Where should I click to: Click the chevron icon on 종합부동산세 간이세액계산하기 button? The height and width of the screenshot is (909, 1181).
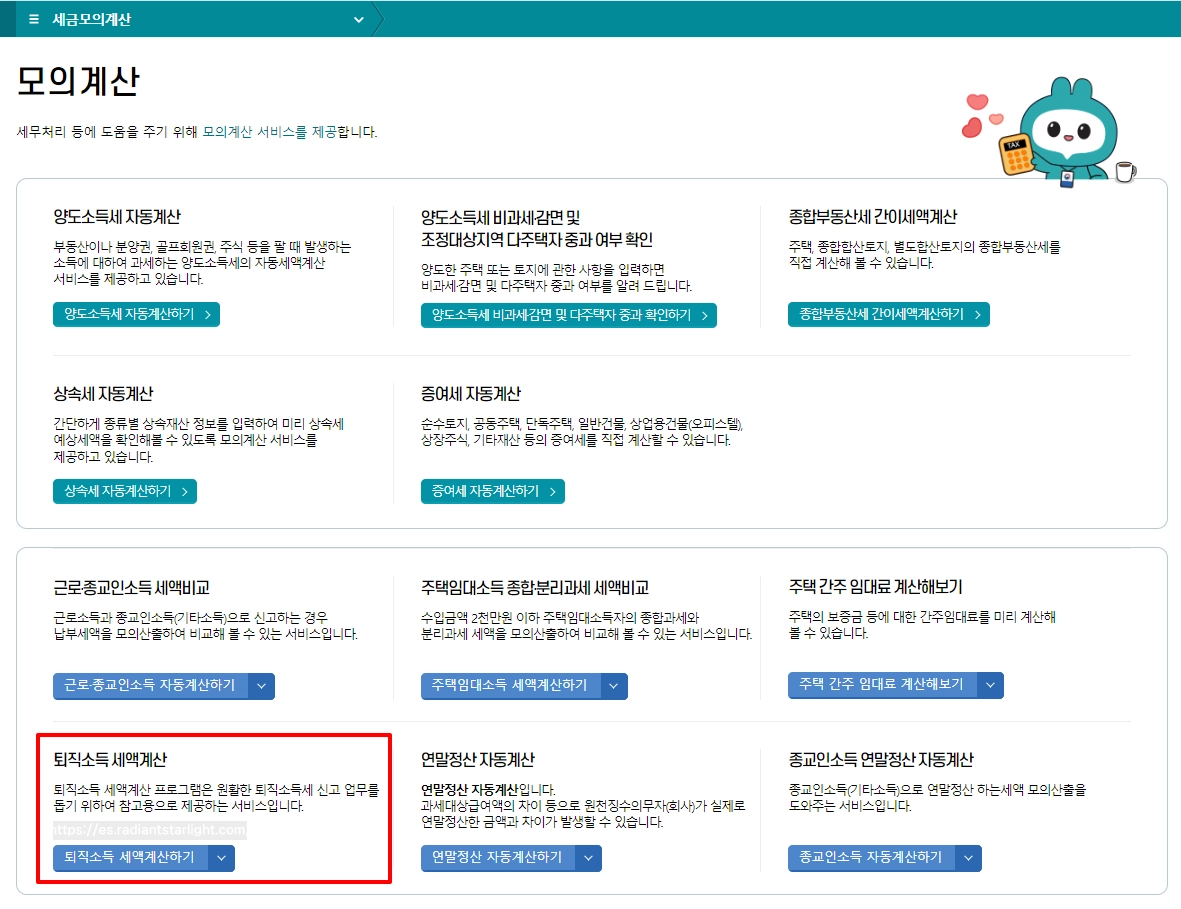[x=976, y=313]
